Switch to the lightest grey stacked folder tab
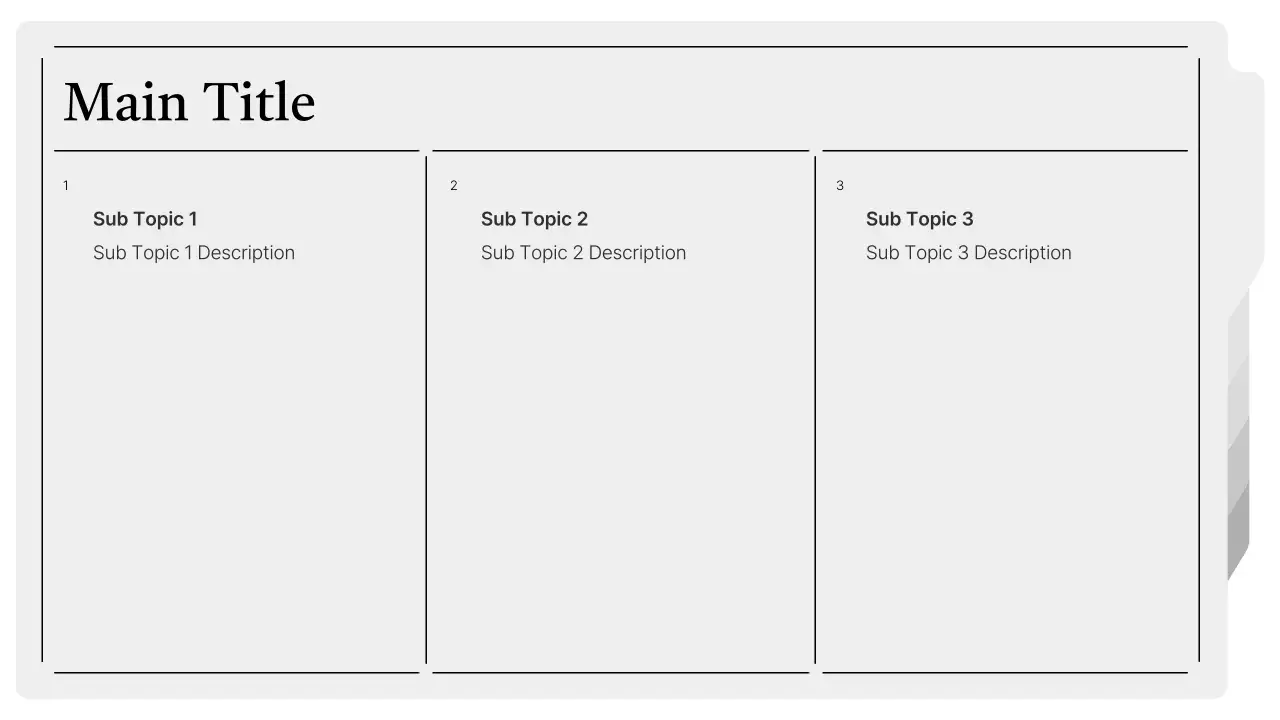The image size is (1280, 720). tap(1239, 330)
